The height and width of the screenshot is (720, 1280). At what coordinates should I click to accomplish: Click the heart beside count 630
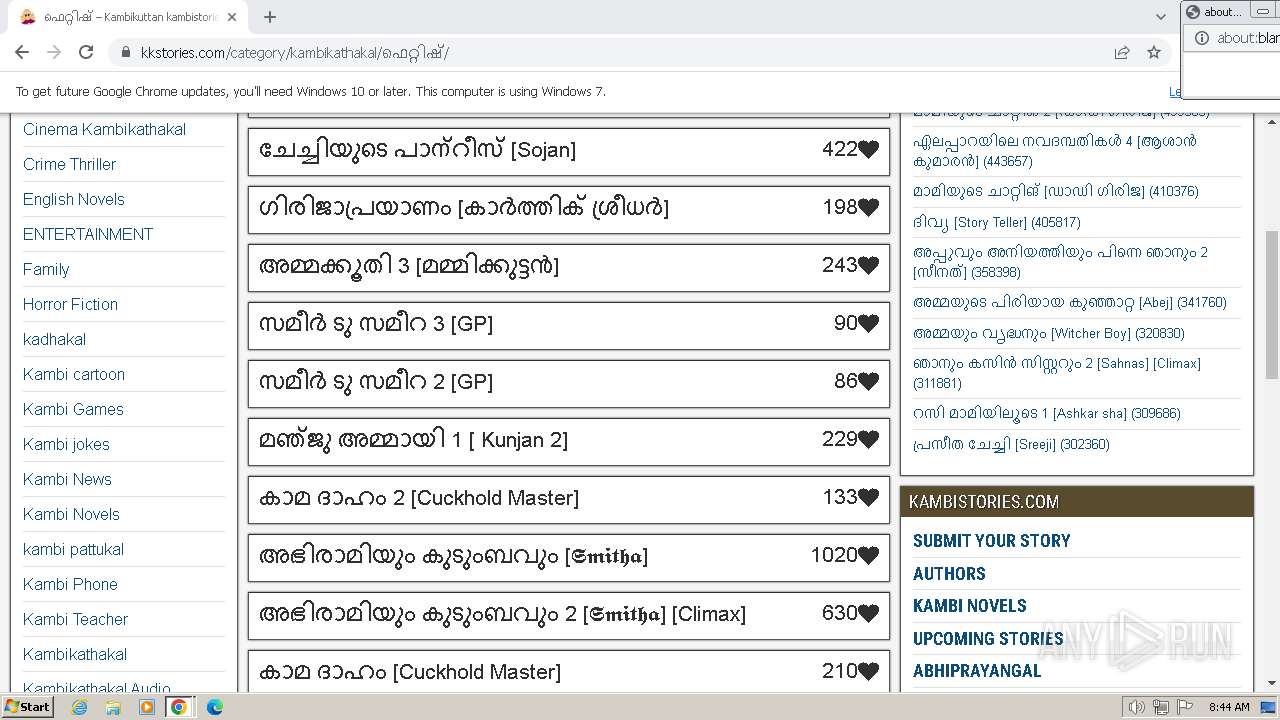(868, 614)
